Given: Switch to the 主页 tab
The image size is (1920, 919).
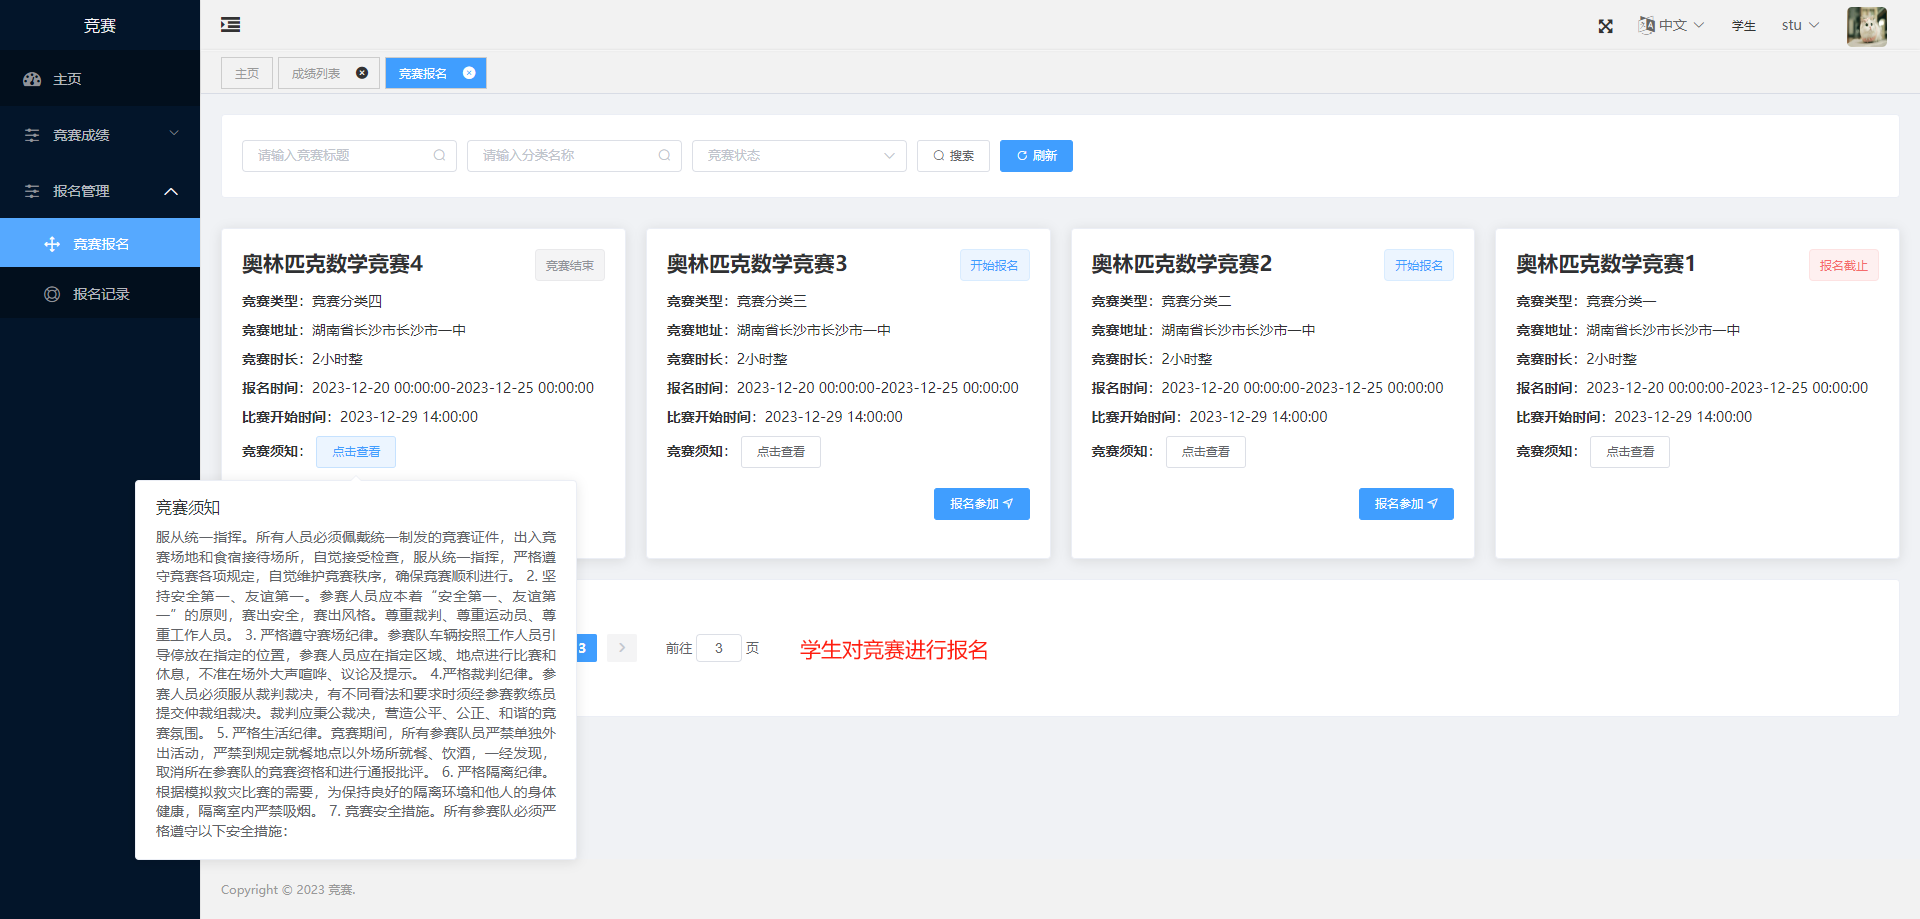Looking at the screenshot, I should (246, 72).
